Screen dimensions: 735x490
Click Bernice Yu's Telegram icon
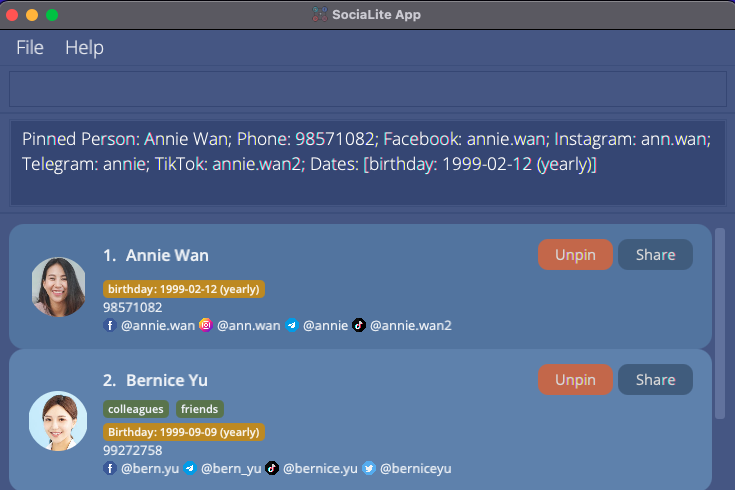click(x=190, y=468)
